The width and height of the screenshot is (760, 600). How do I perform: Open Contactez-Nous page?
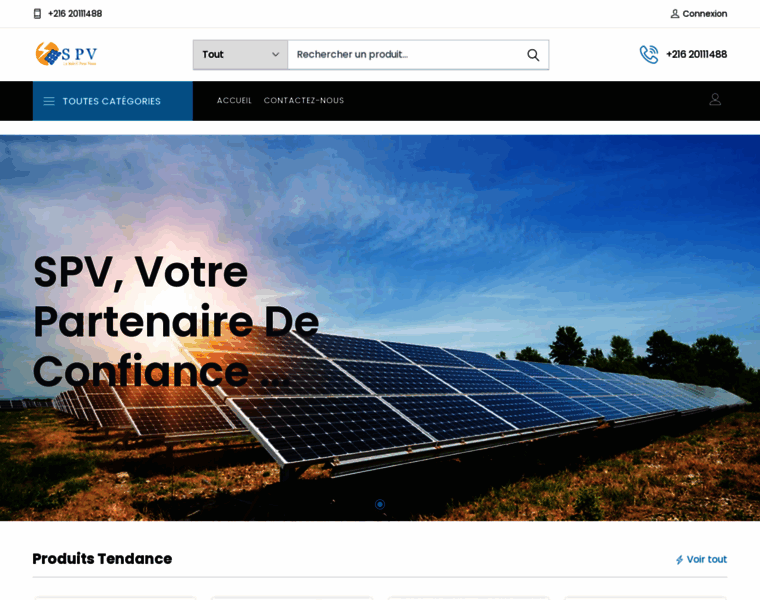(x=304, y=100)
